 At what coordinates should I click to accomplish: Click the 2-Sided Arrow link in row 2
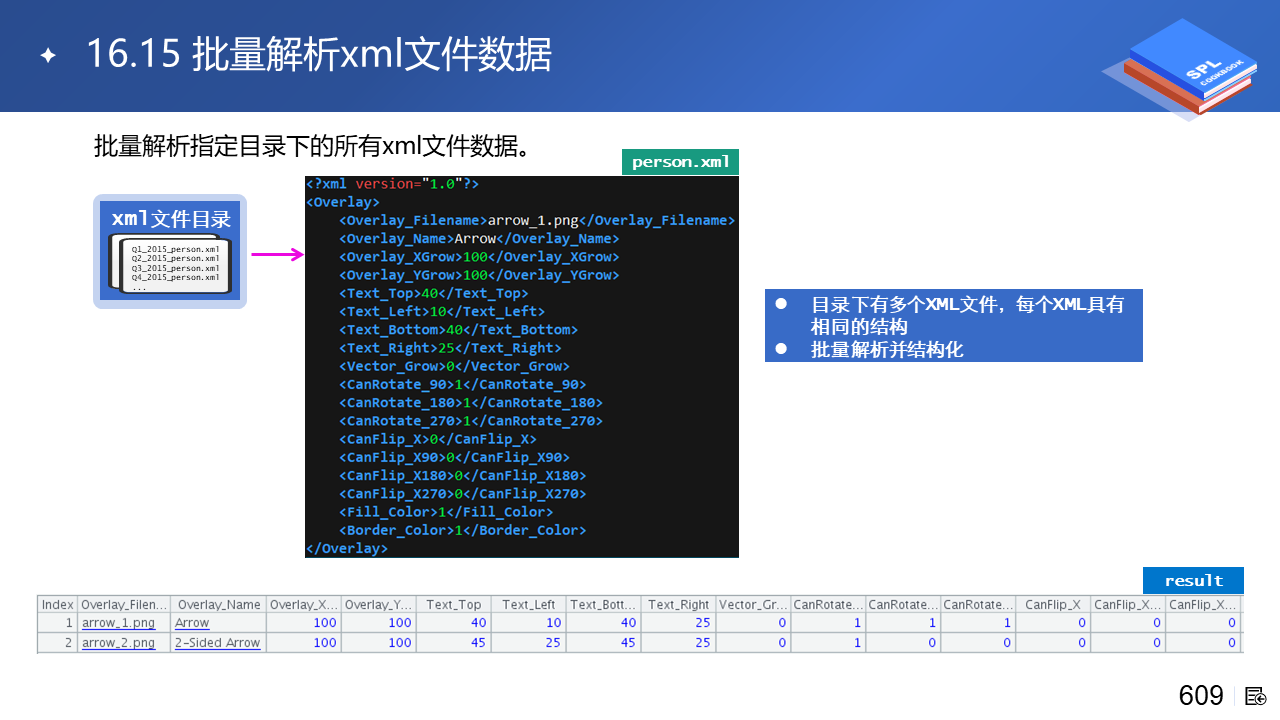click(217, 643)
